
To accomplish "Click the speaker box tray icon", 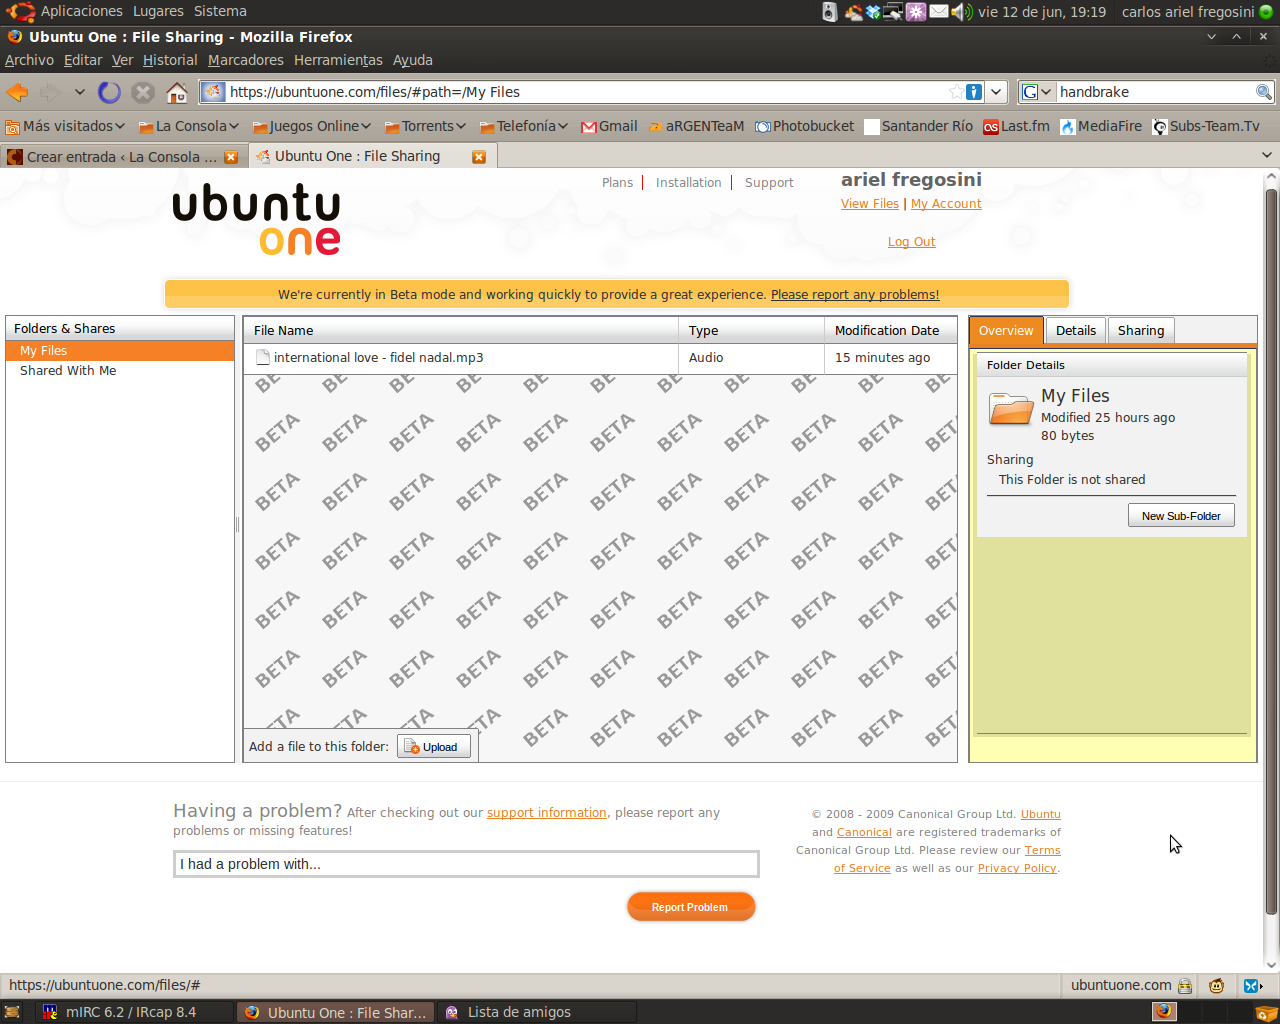I will click(x=829, y=12).
